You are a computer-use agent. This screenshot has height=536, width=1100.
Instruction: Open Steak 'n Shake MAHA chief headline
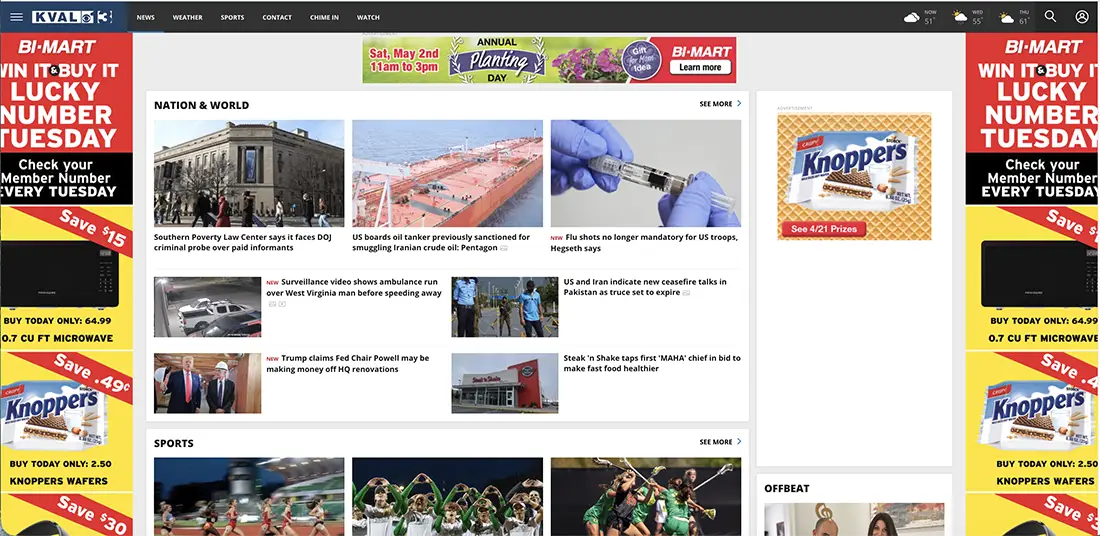coord(652,363)
